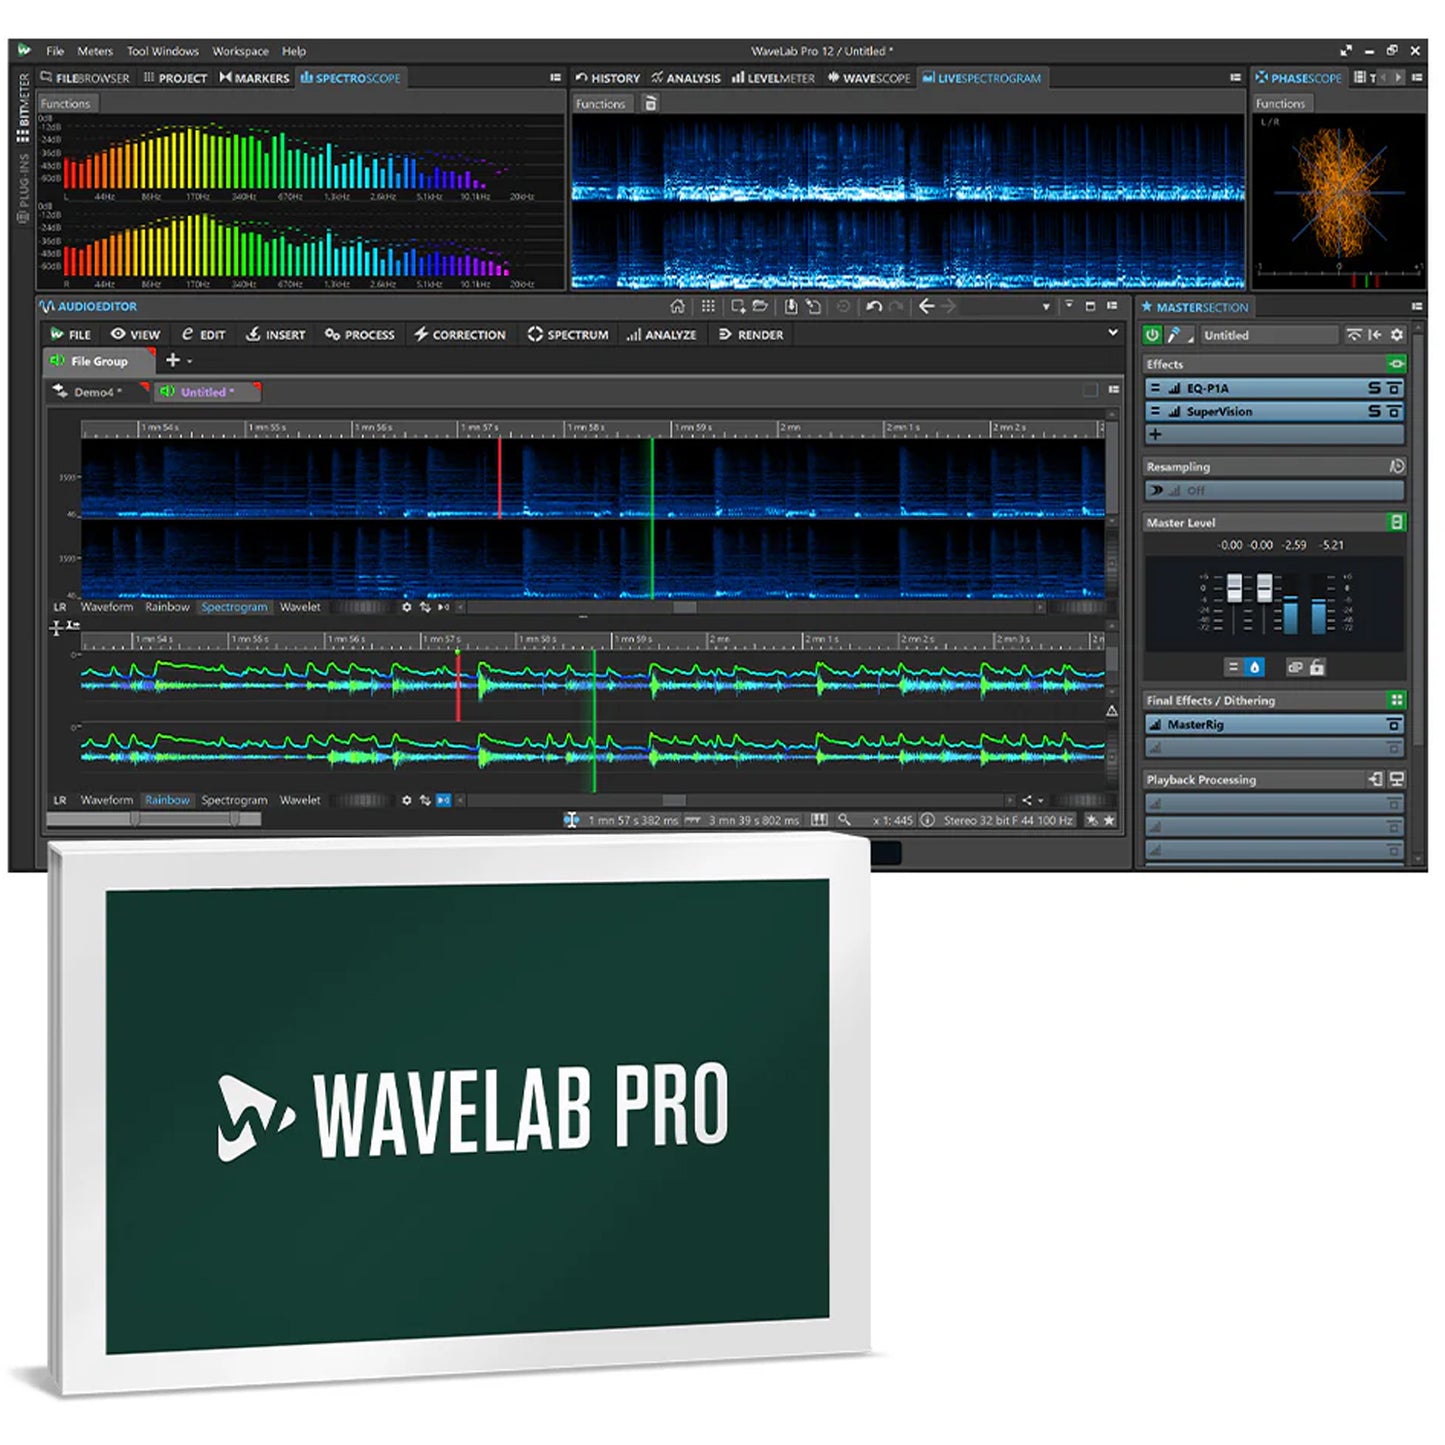Click the undo arrow icon
Image resolution: width=1445 pixels, height=1445 pixels.
click(873, 307)
